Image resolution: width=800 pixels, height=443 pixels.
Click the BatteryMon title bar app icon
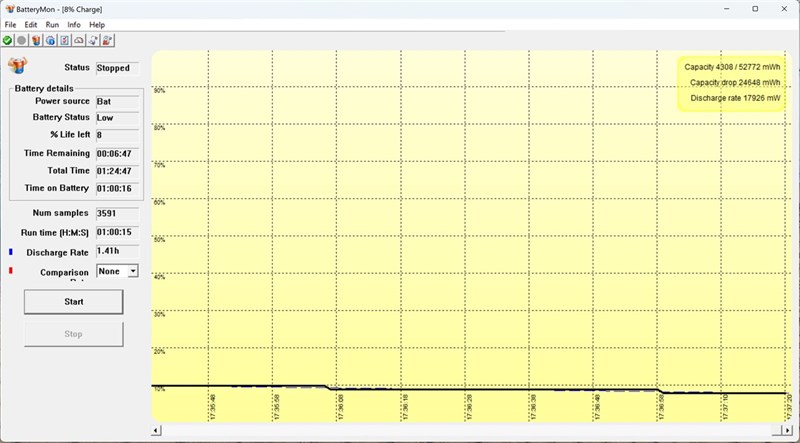pyautogui.click(x=9, y=9)
